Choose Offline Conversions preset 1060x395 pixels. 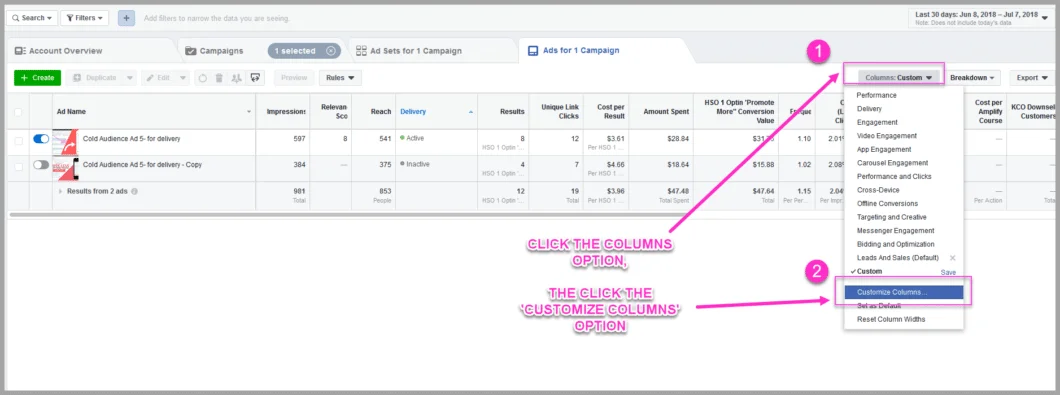pyautogui.click(x=887, y=204)
